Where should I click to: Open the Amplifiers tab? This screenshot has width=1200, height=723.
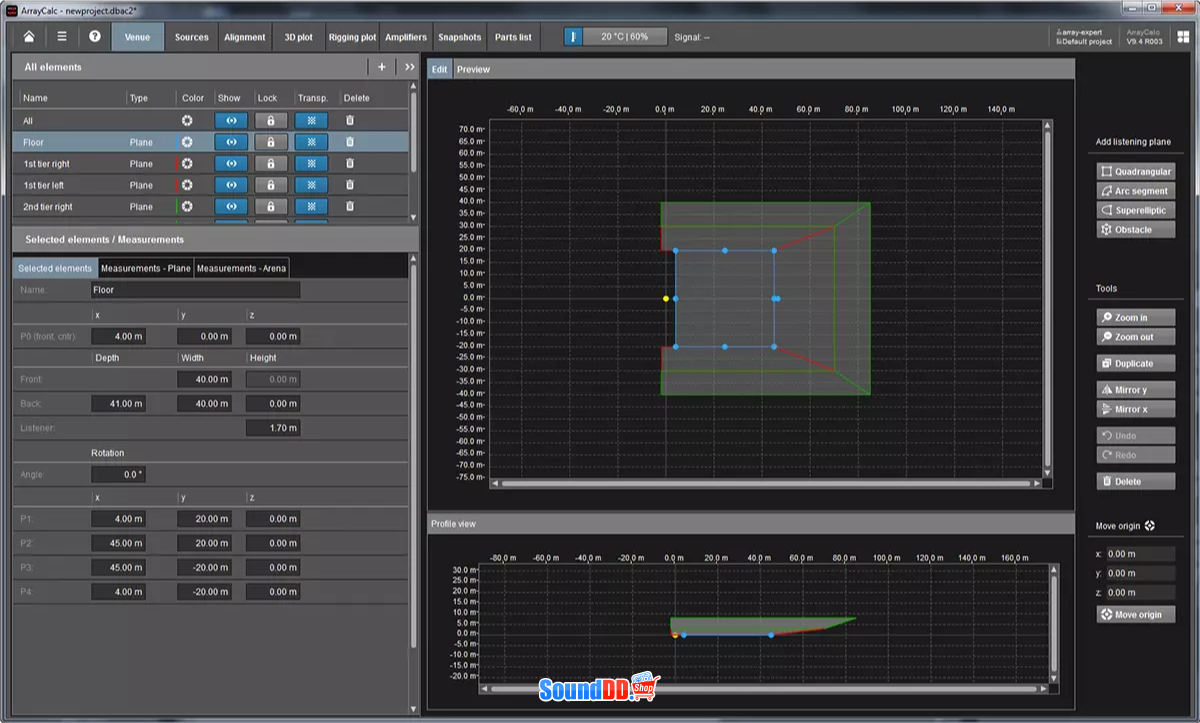pyautogui.click(x=406, y=37)
